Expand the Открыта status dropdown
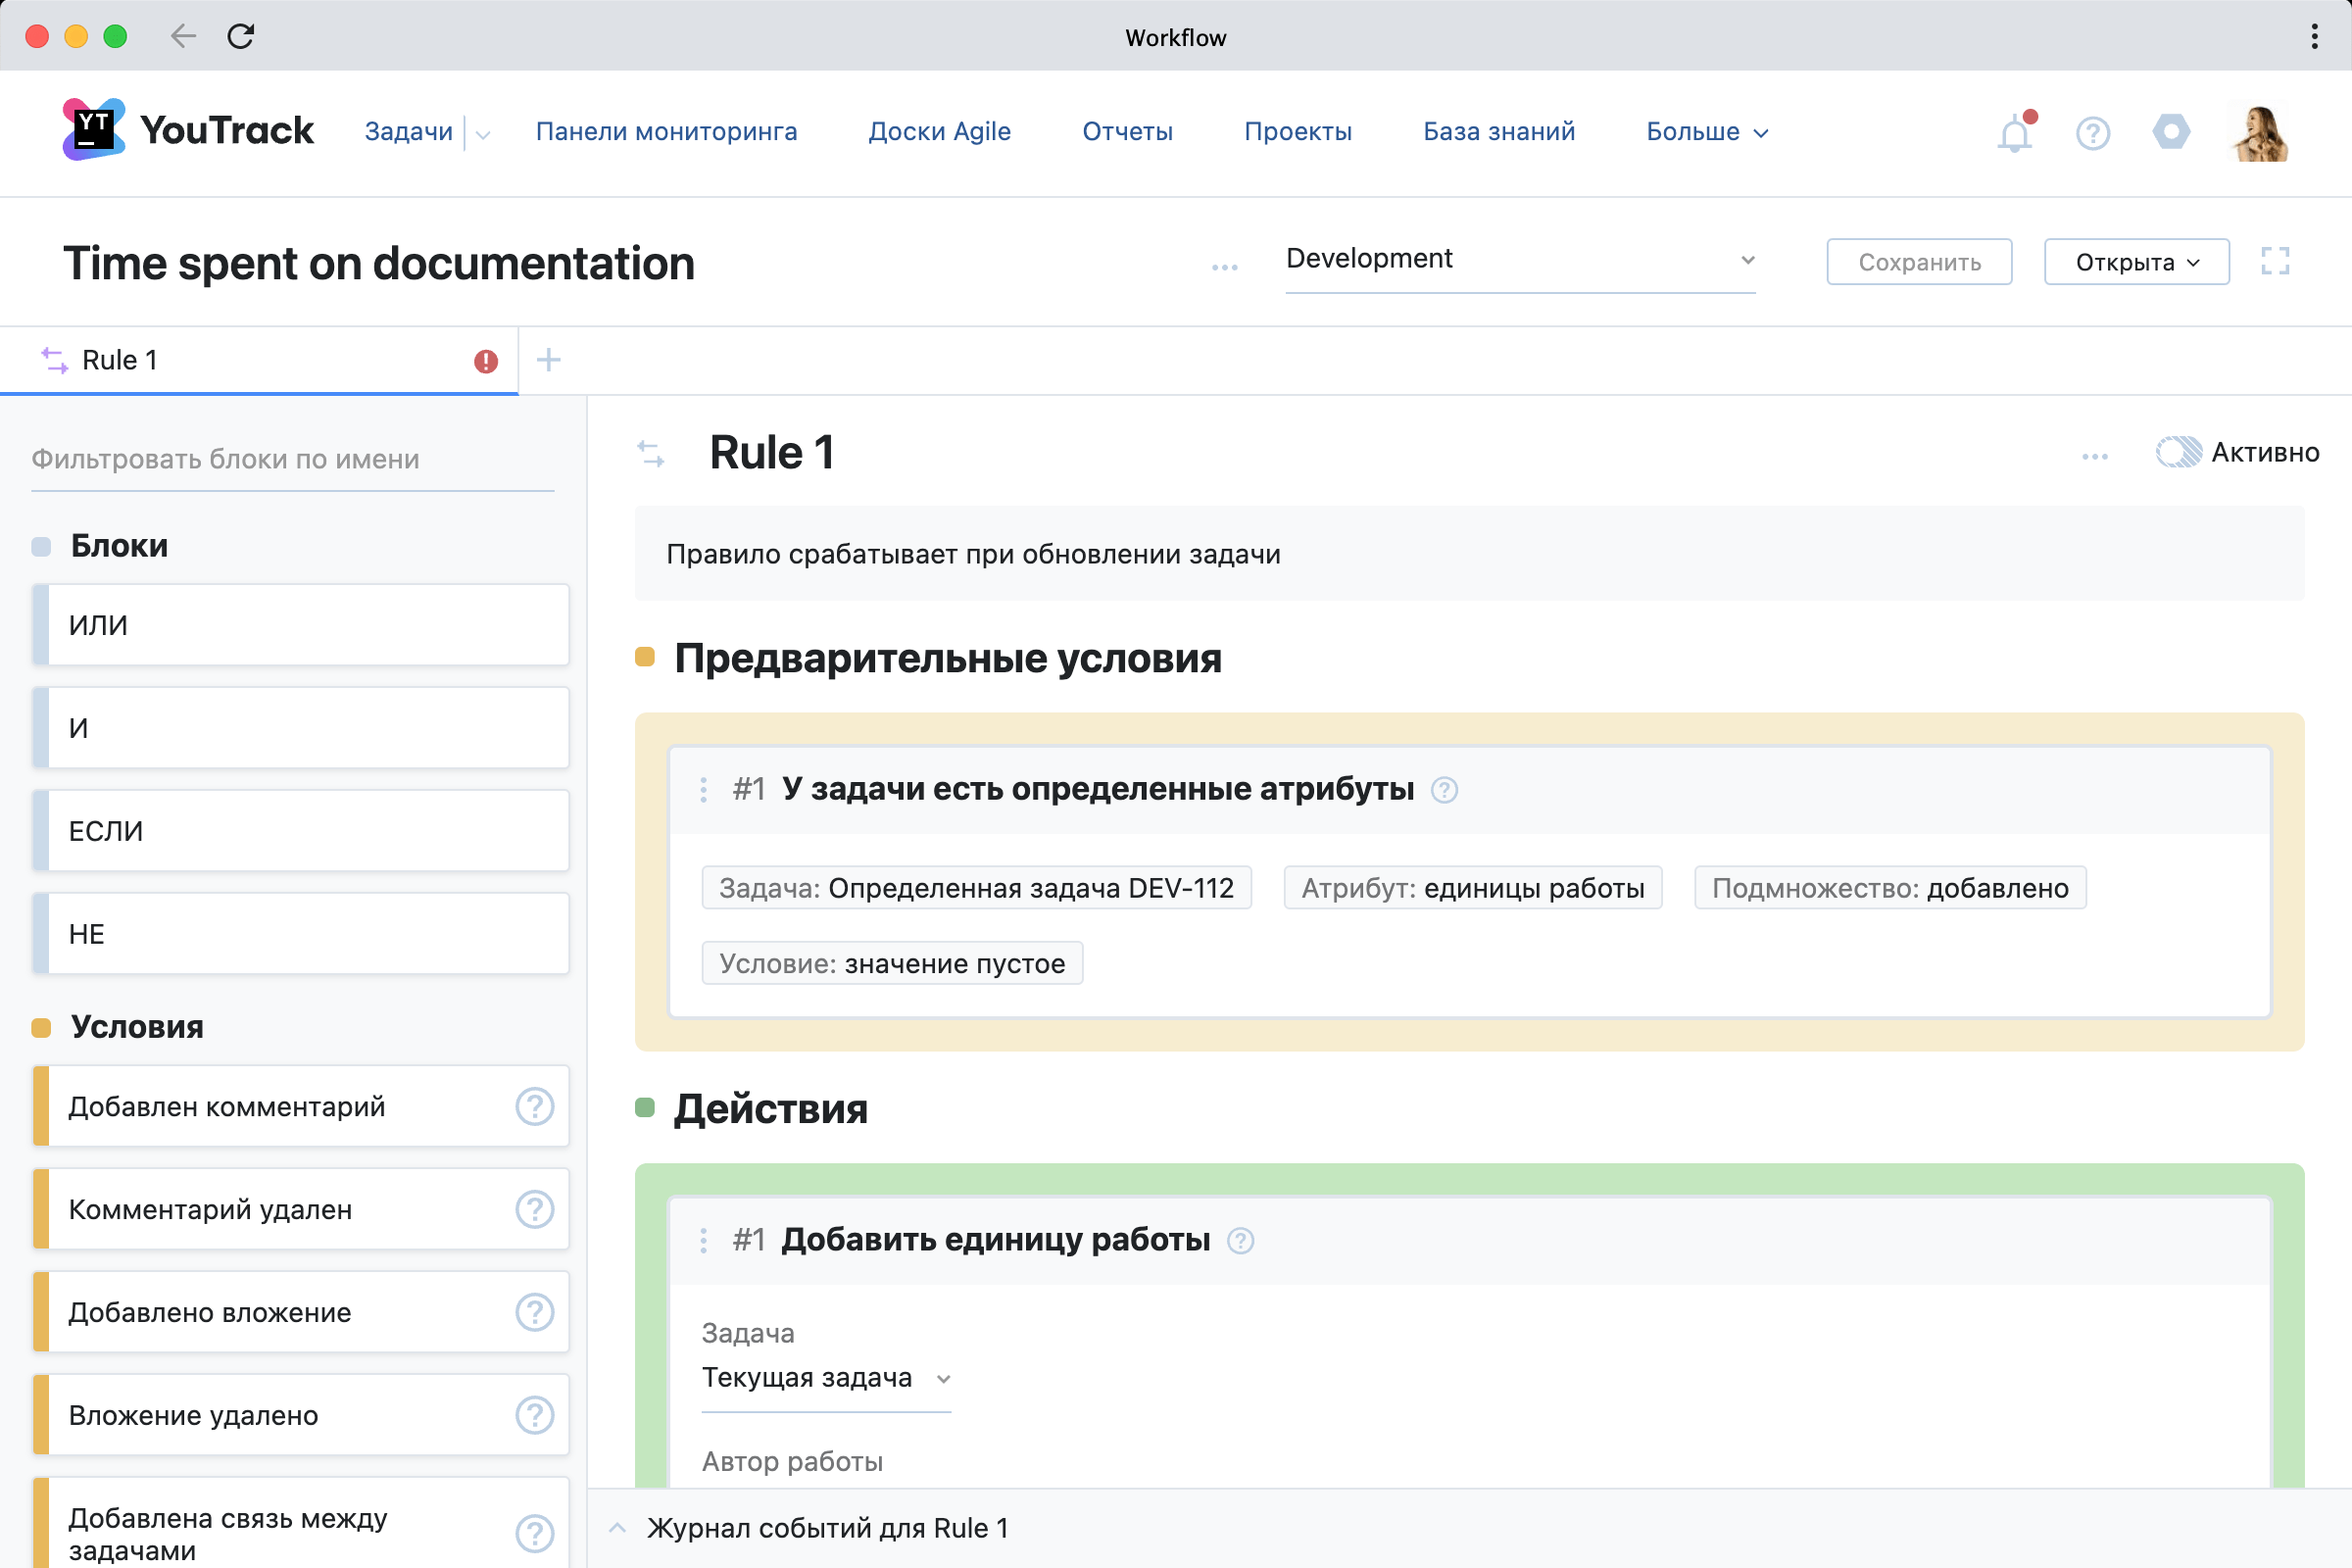The image size is (2352, 1568). point(2136,262)
